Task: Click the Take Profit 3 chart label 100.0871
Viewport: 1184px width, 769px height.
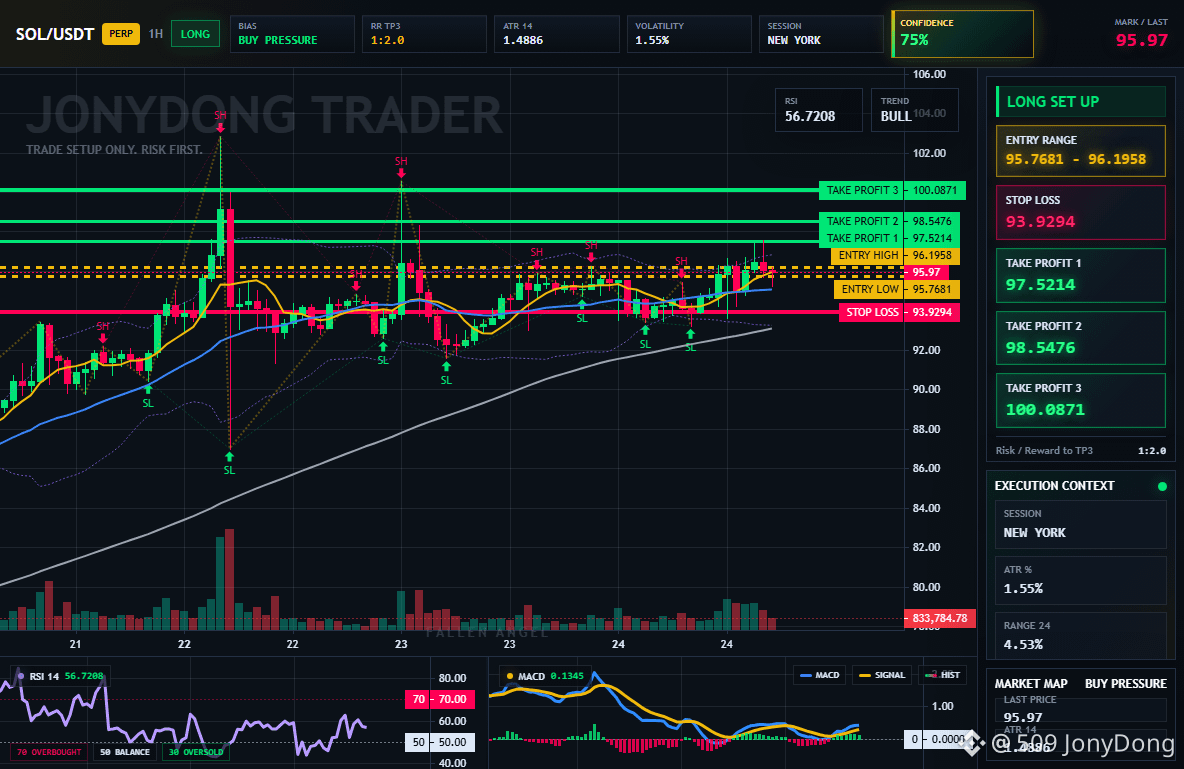Action: (892, 190)
